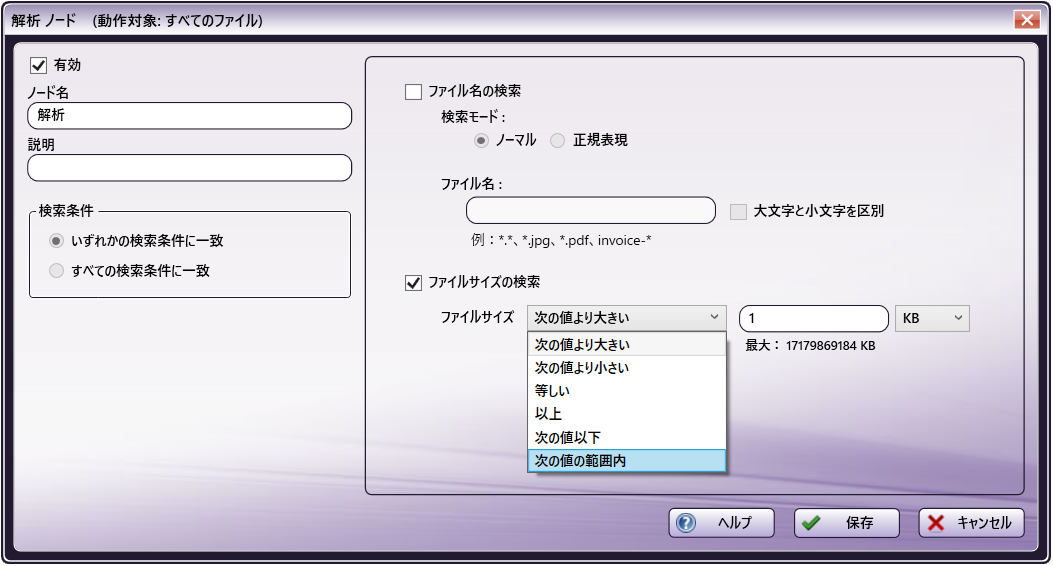
Task: Click the 保存 button
Action: click(846, 523)
